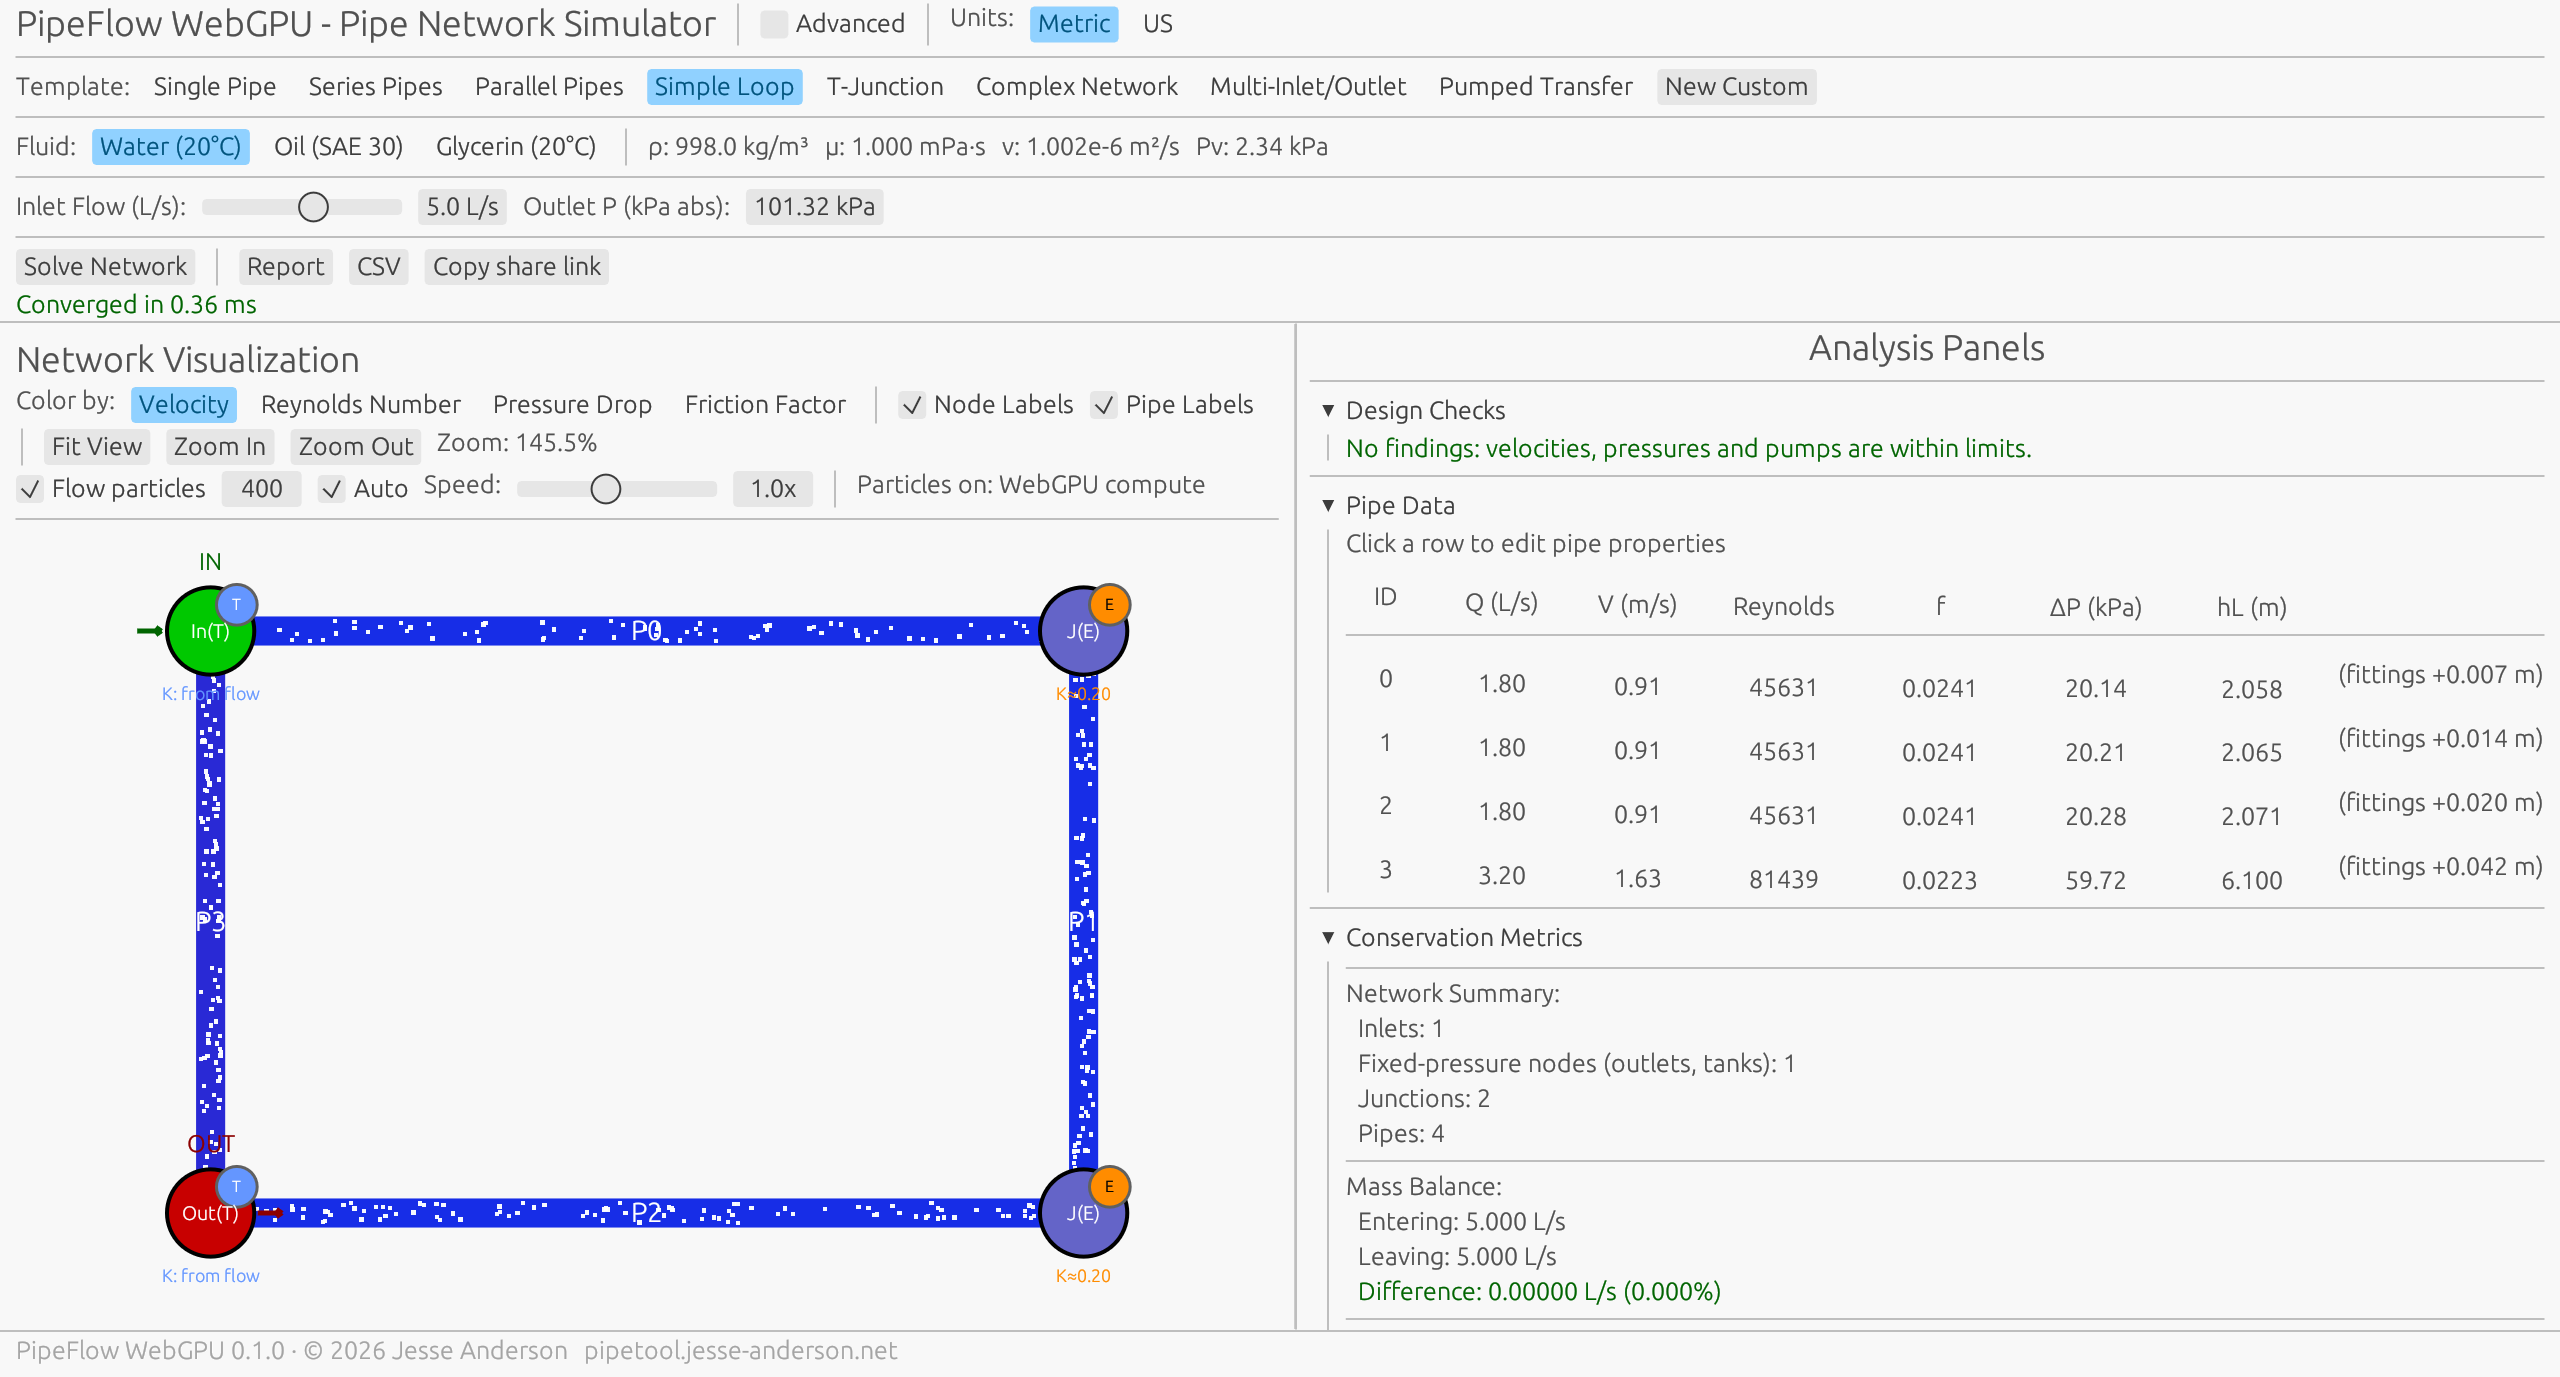Switch units to US

click(x=1157, y=24)
